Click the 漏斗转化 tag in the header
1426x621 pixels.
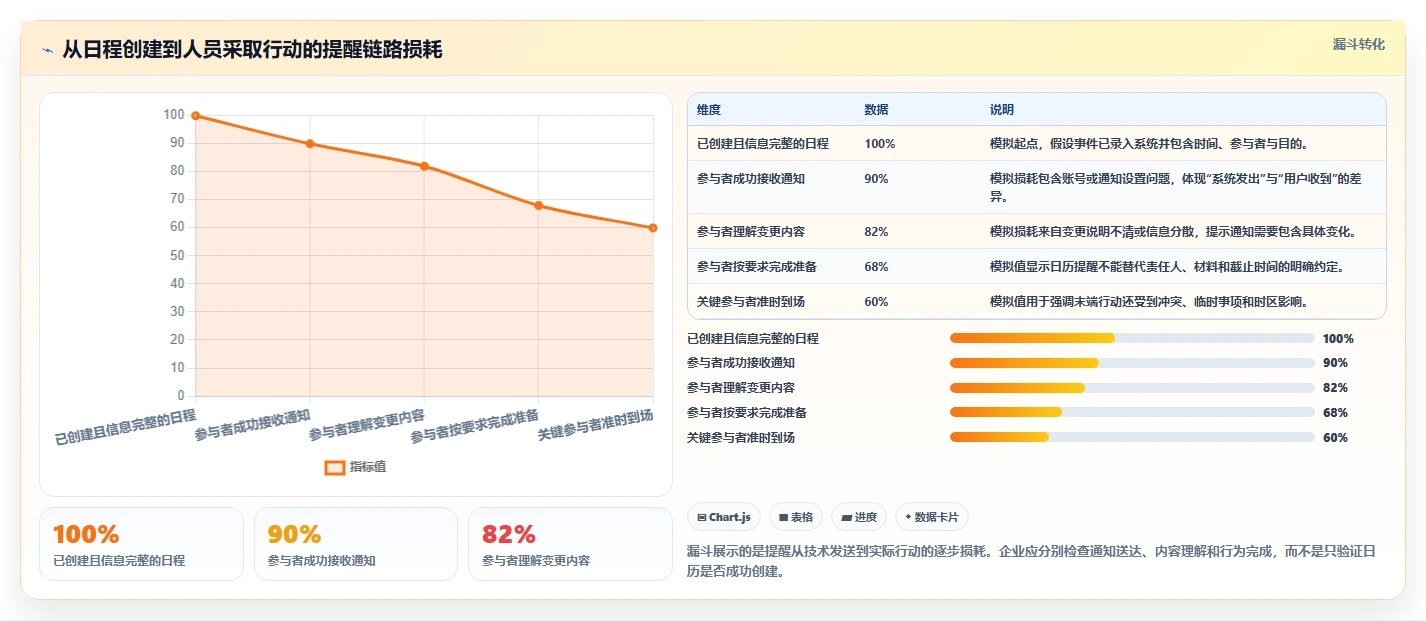point(1358,45)
